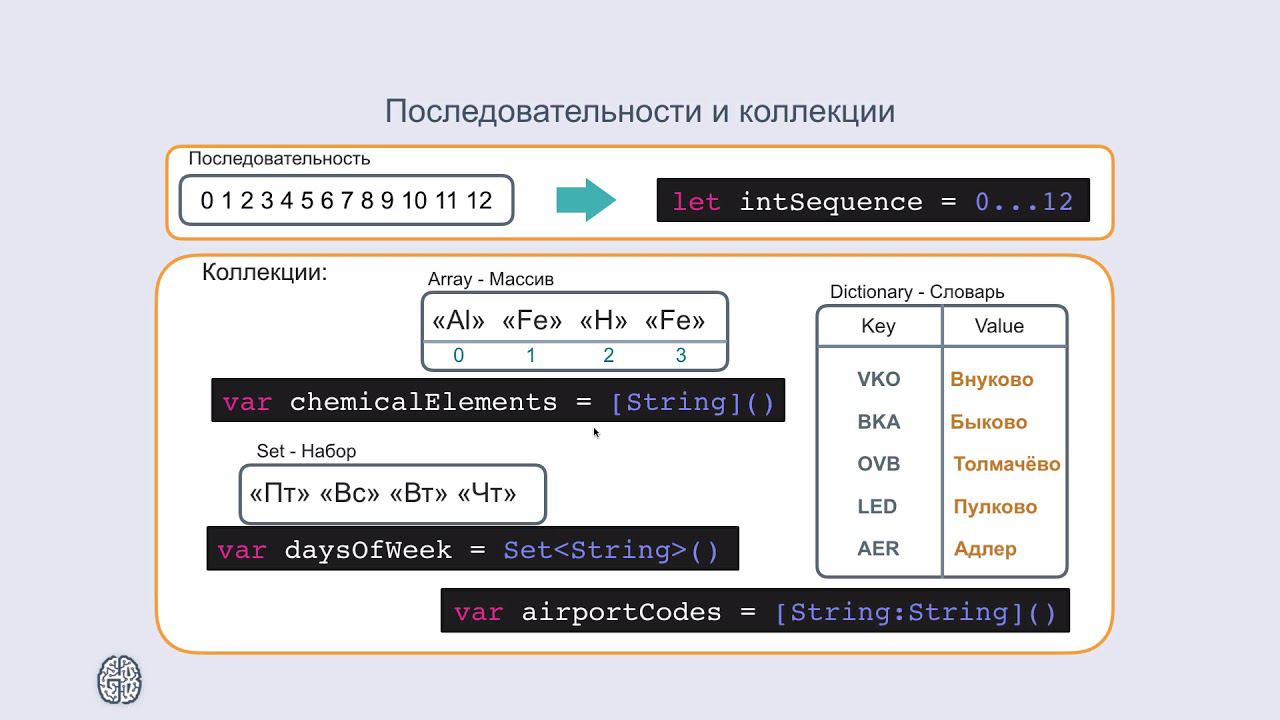Click the number sequence box 0 to 12

click(346, 200)
